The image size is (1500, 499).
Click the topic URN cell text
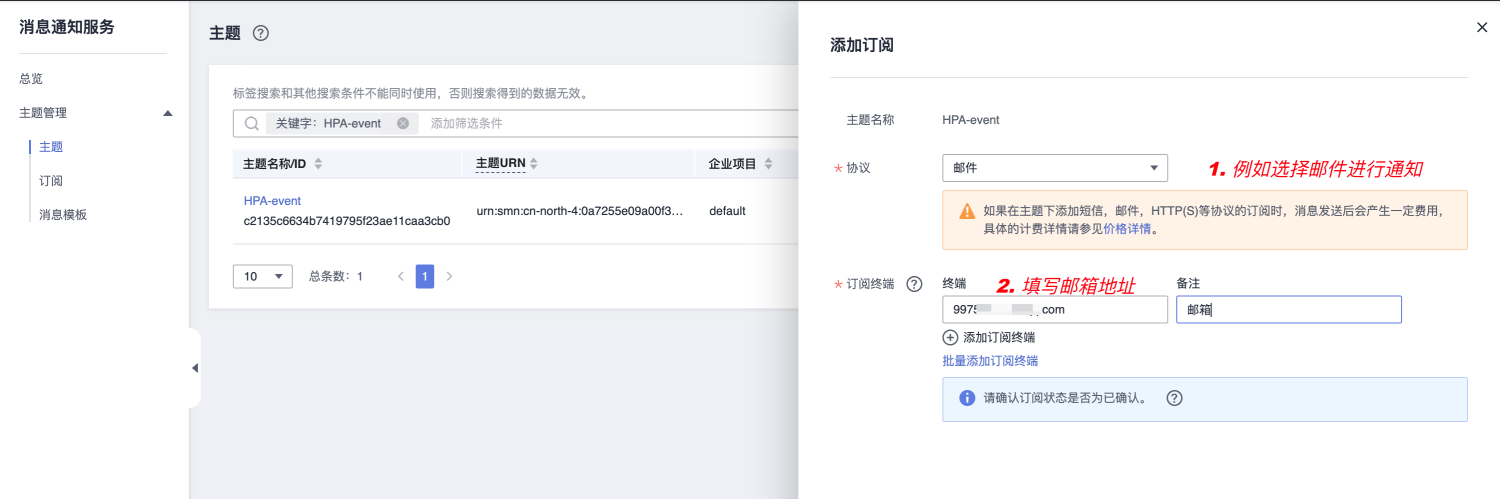pyautogui.click(x=580, y=211)
